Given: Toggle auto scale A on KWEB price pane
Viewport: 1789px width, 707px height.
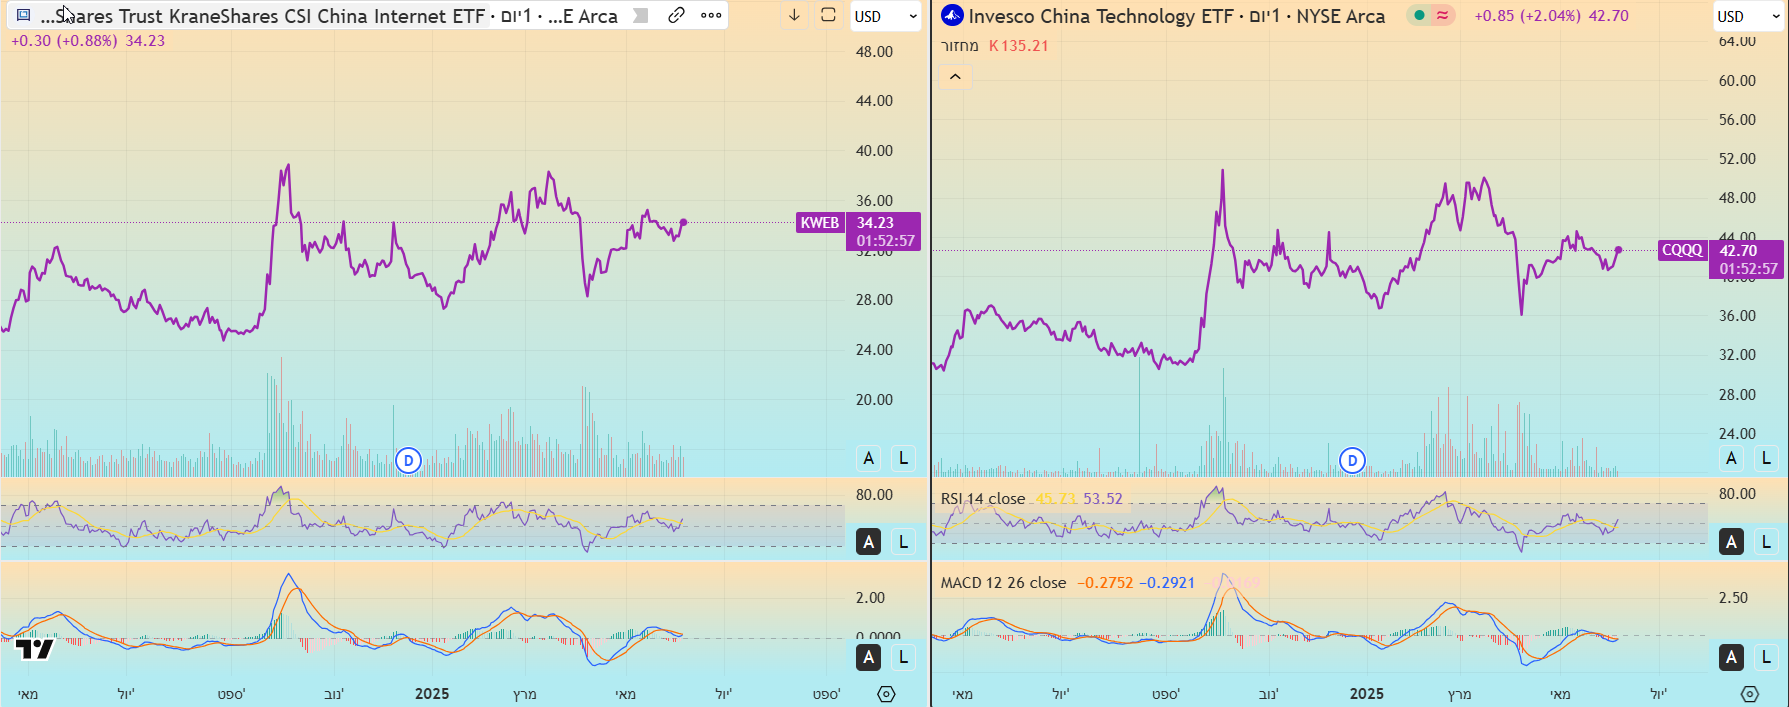Looking at the screenshot, I should coord(868,458).
